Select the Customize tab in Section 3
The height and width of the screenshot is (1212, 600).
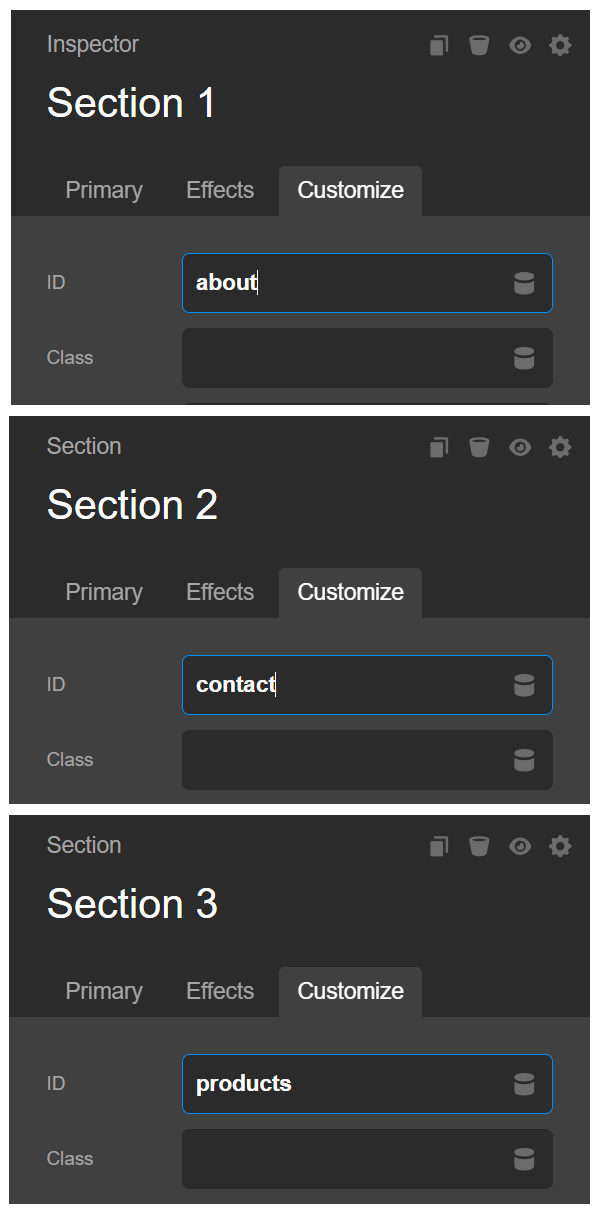coord(350,991)
